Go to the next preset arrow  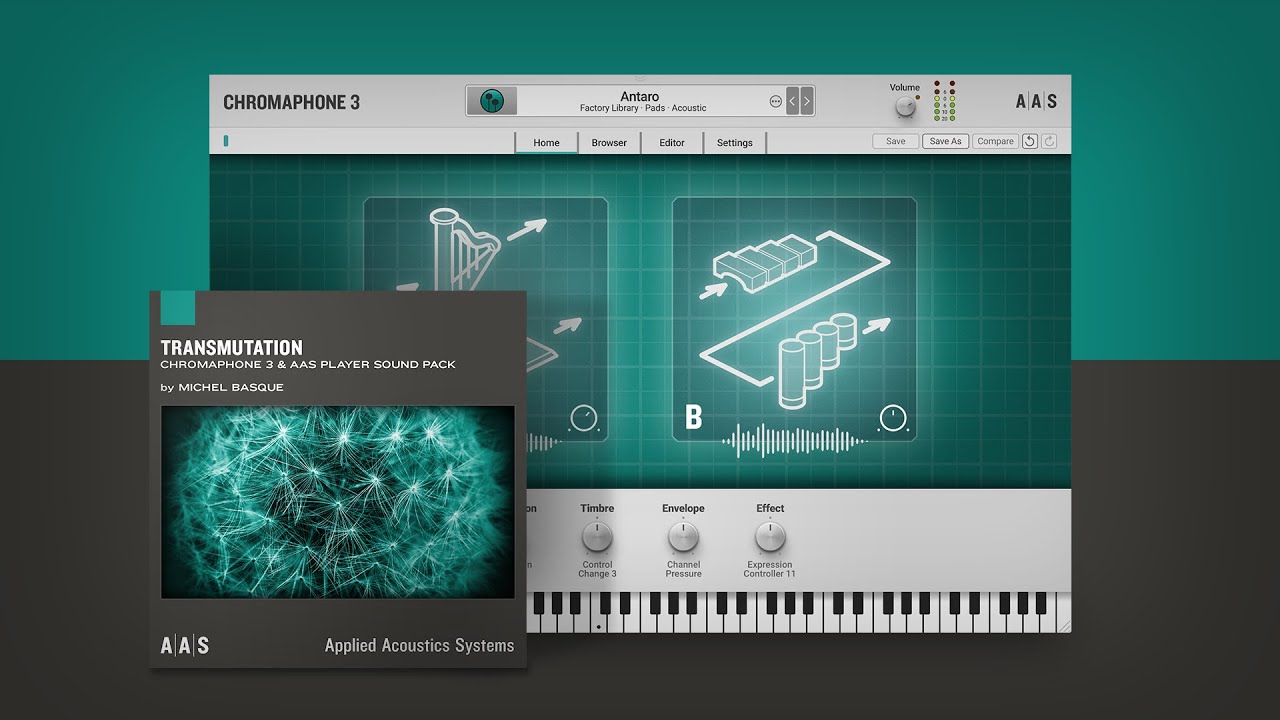click(x=806, y=101)
